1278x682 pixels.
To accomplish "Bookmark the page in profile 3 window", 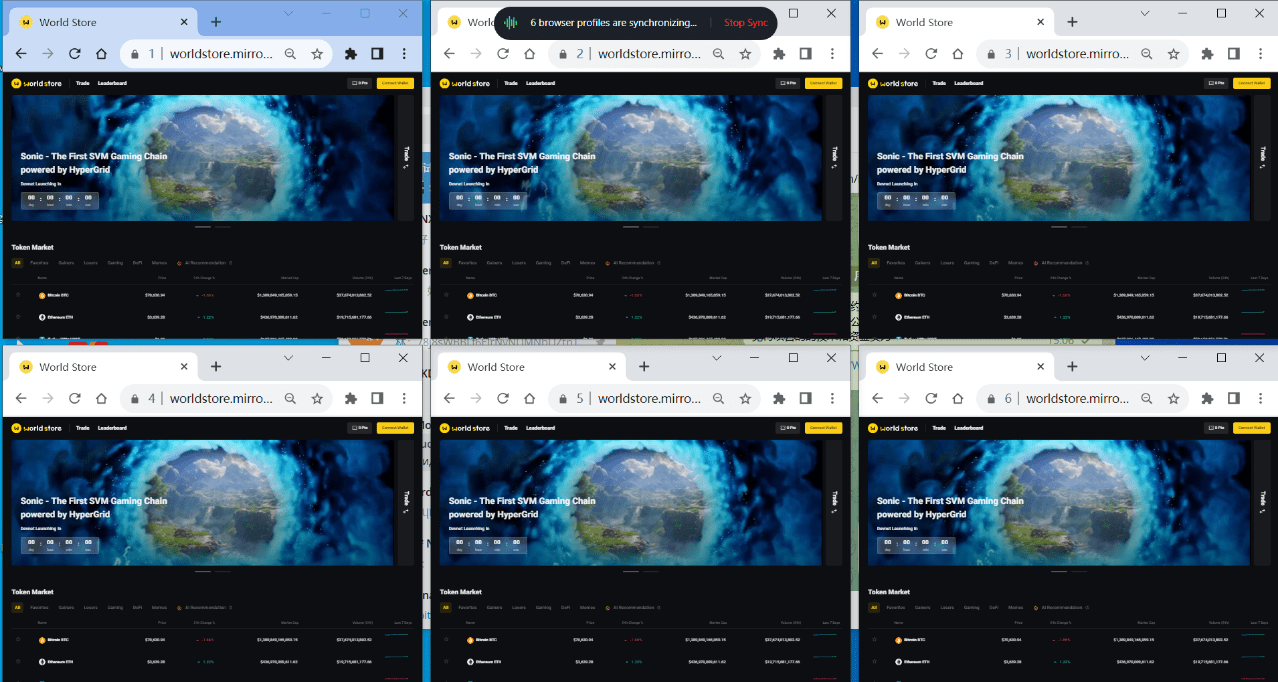I will click(1174, 54).
